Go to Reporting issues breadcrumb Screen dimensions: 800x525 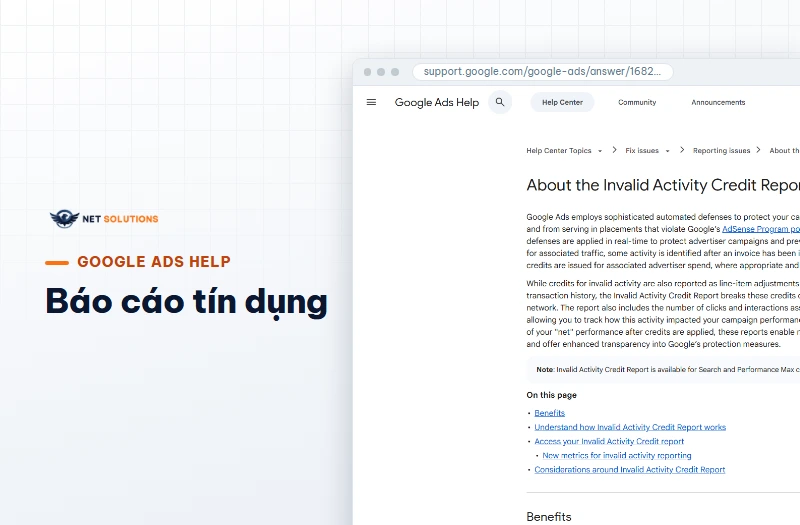point(721,151)
